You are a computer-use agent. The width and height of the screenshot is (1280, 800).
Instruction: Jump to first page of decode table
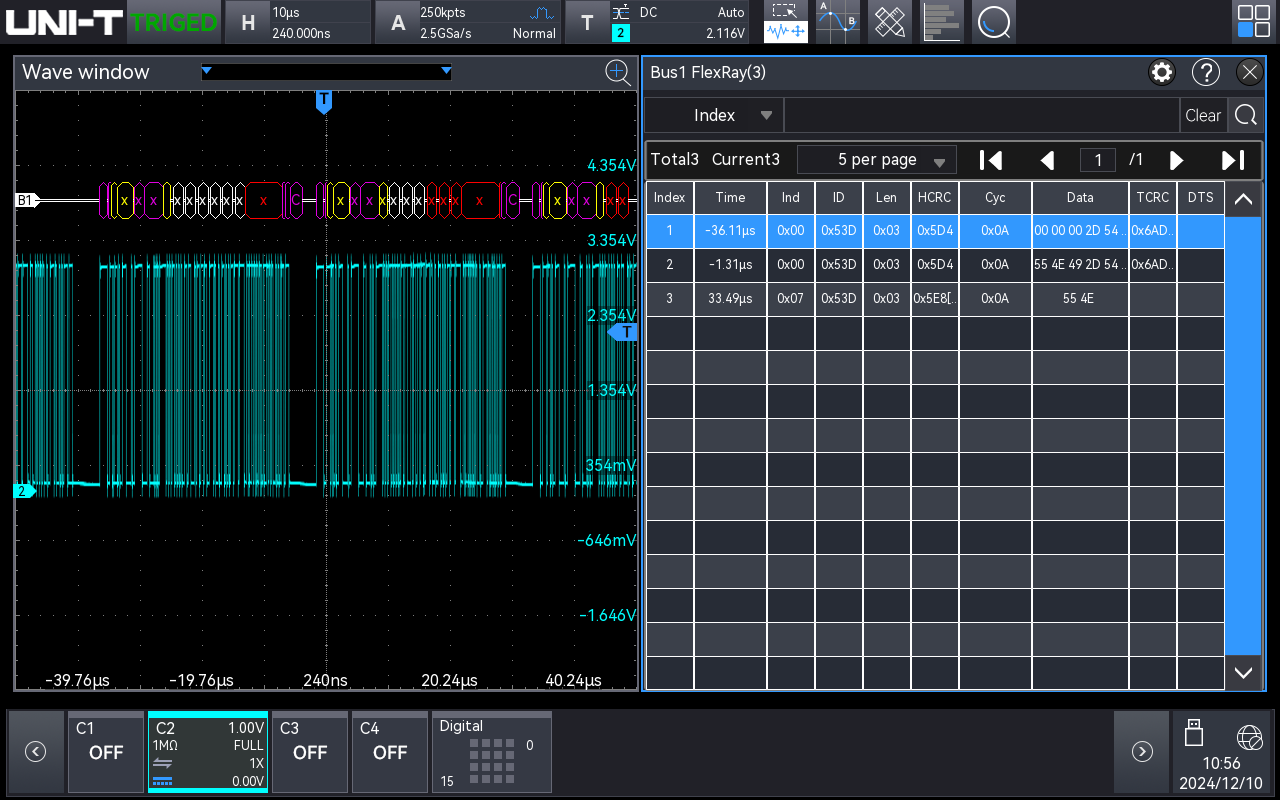tap(991, 160)
